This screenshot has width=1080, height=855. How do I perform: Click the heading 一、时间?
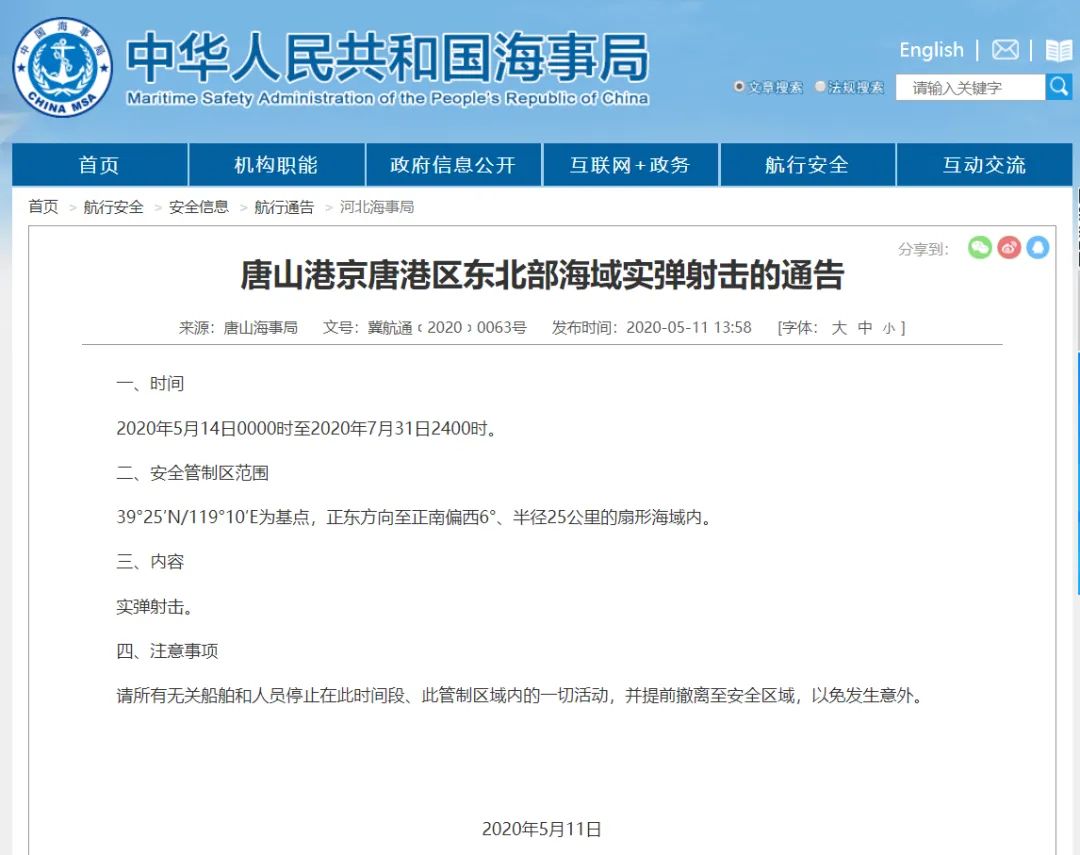(150, 384)
